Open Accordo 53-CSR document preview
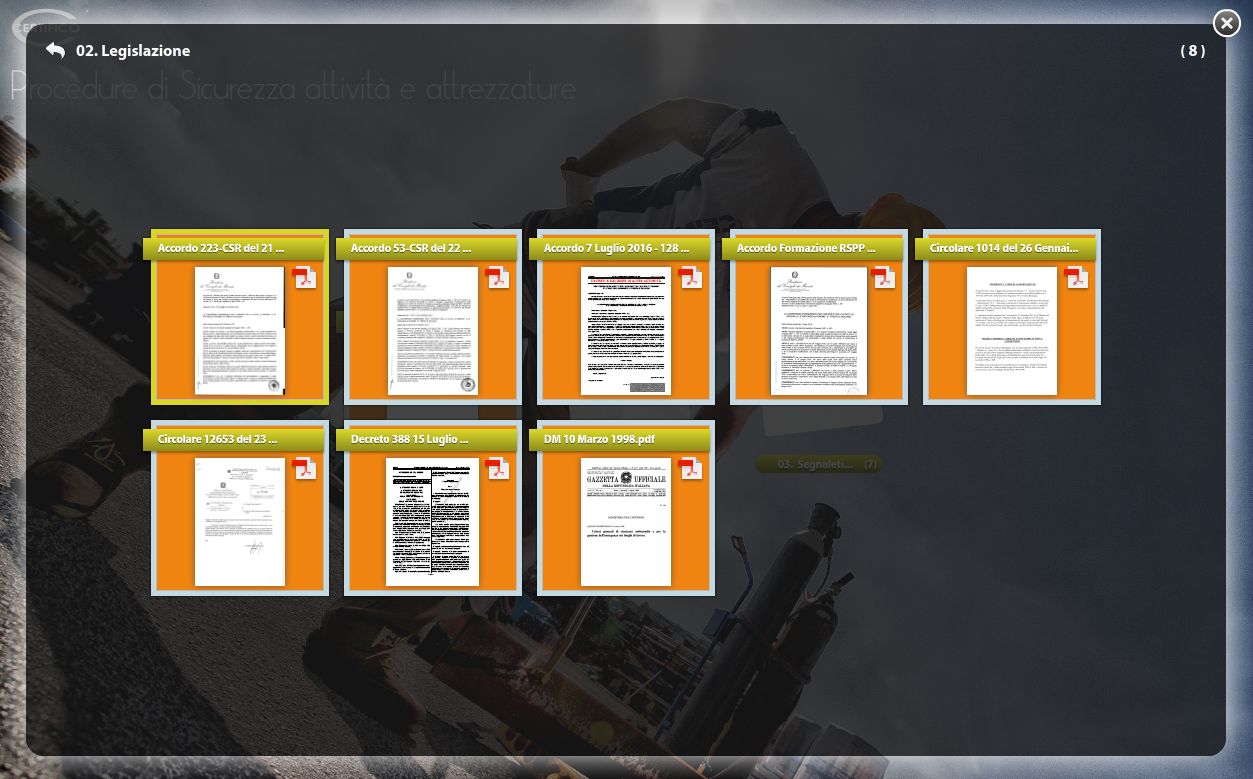Image resolution: width=1253 pixels, height=779 pixels. (x=433, y=330)
